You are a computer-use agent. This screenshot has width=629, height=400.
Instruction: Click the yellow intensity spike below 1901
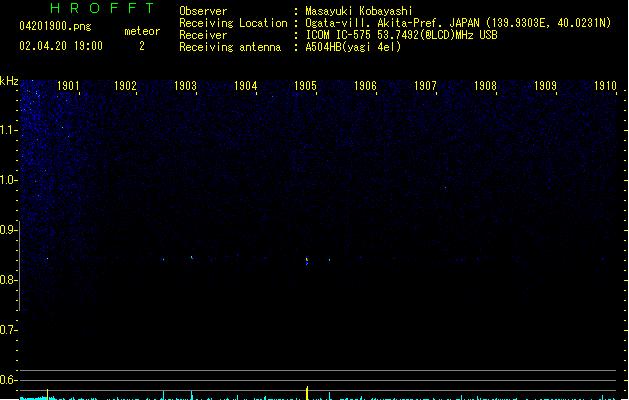[x=47, y=394]
